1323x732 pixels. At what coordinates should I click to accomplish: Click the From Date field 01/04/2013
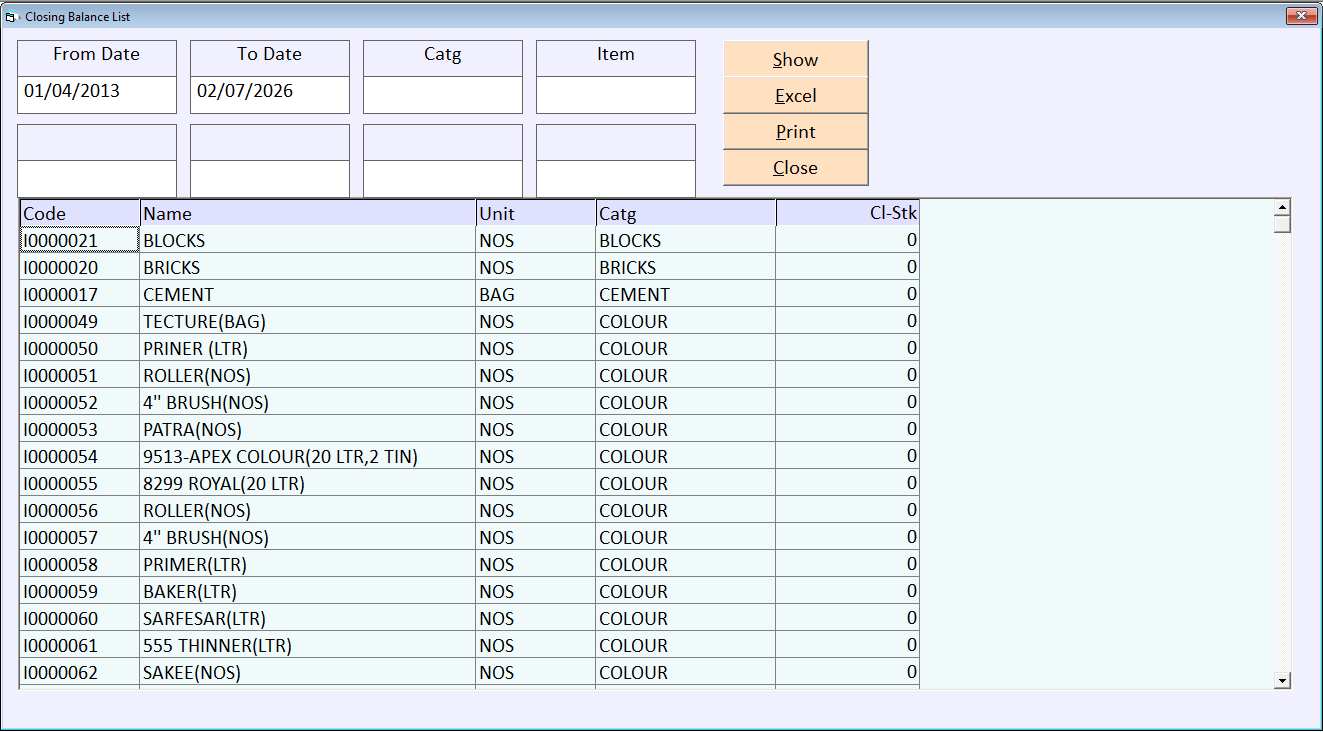(97, 95)
